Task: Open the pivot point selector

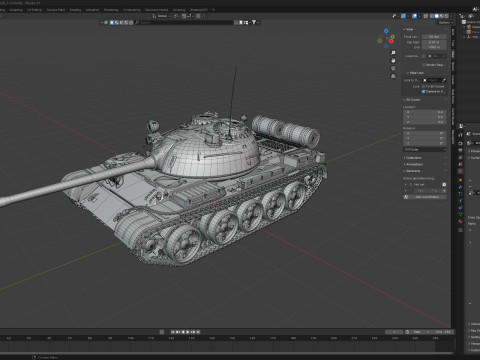Action: coord(176,16)
